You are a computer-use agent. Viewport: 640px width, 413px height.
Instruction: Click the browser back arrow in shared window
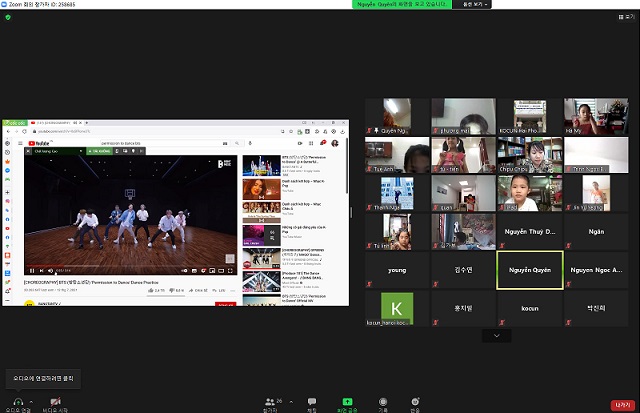pyautogui.click(x=8, y=131)
